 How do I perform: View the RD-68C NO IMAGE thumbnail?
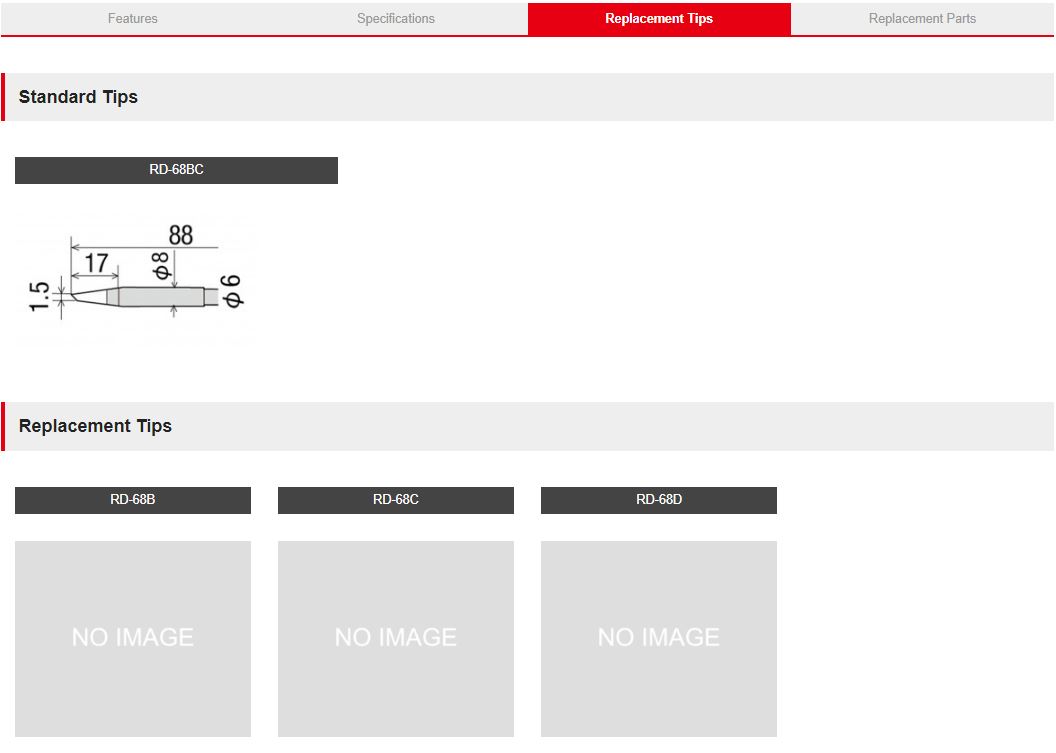click(x=395, y=638)
